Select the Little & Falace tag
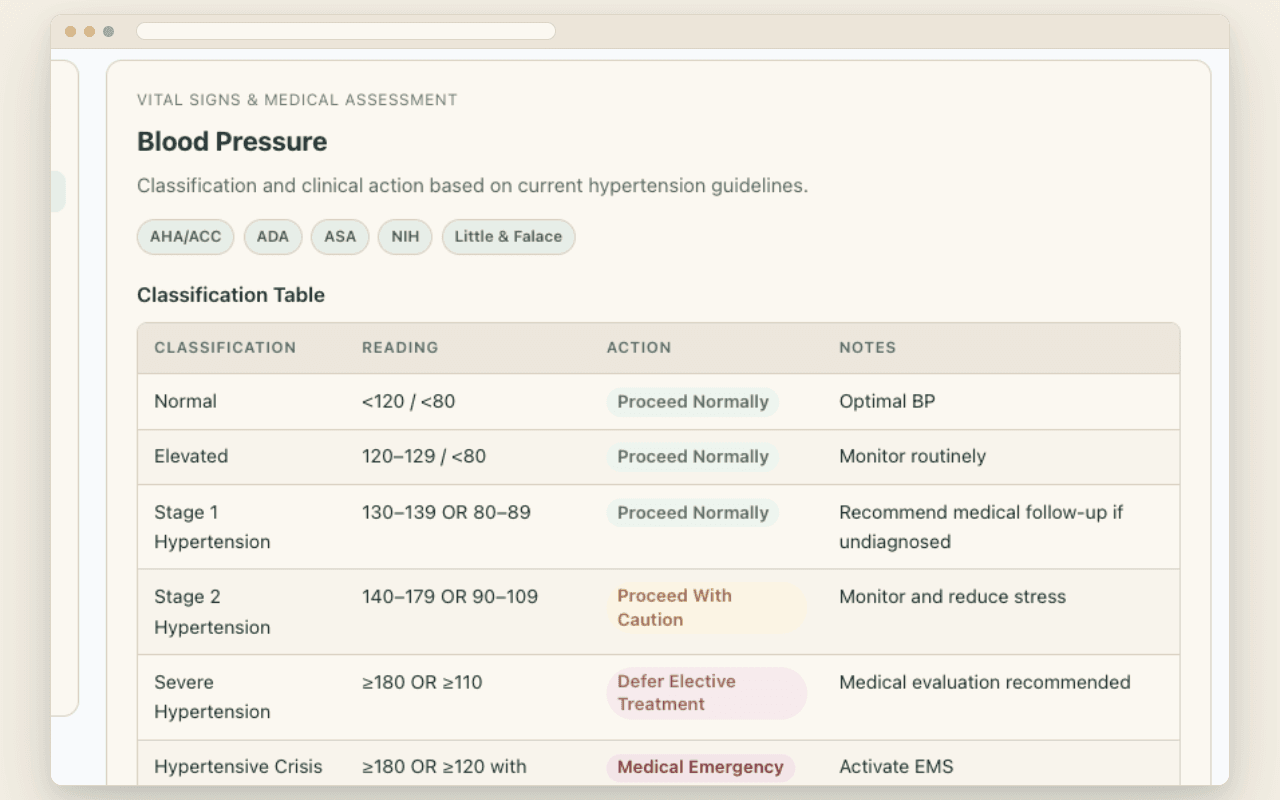The width and height of the screenshot is (1280, 800). tap(508, 237)
